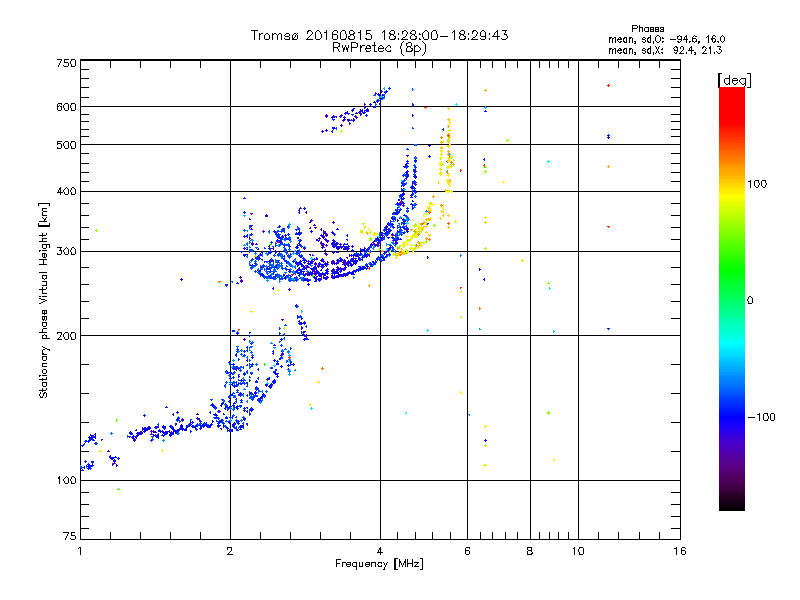800x600 pixels.
Task: Click the y-axis tick label '500'
Action: pos(66,145)
